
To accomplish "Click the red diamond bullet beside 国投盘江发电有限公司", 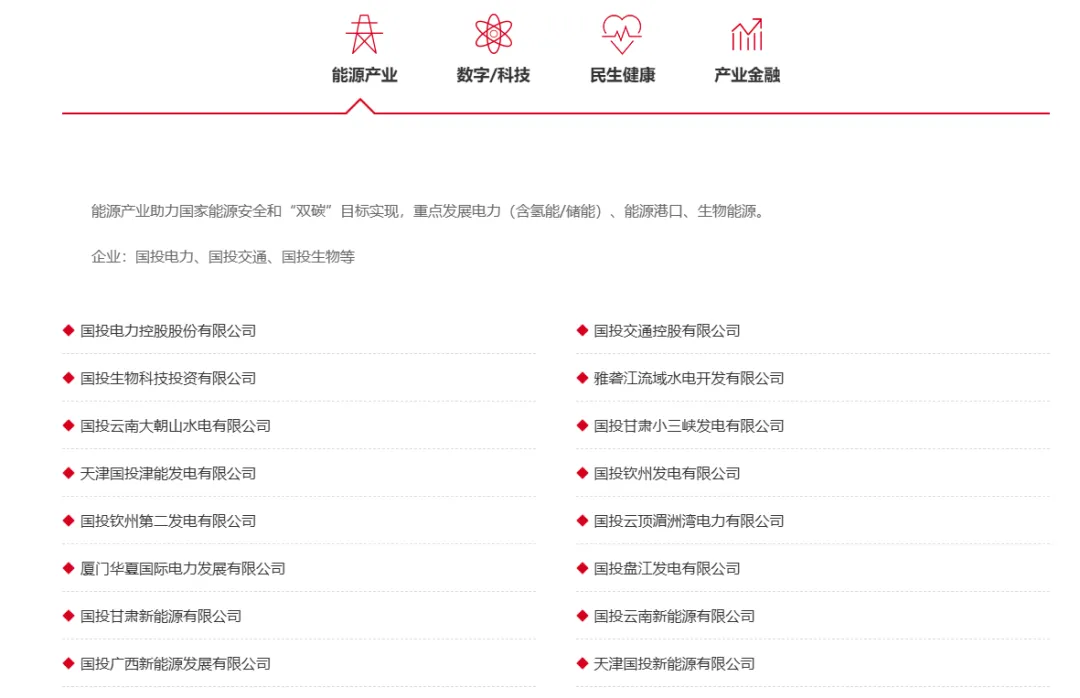I will pos(582,568).
